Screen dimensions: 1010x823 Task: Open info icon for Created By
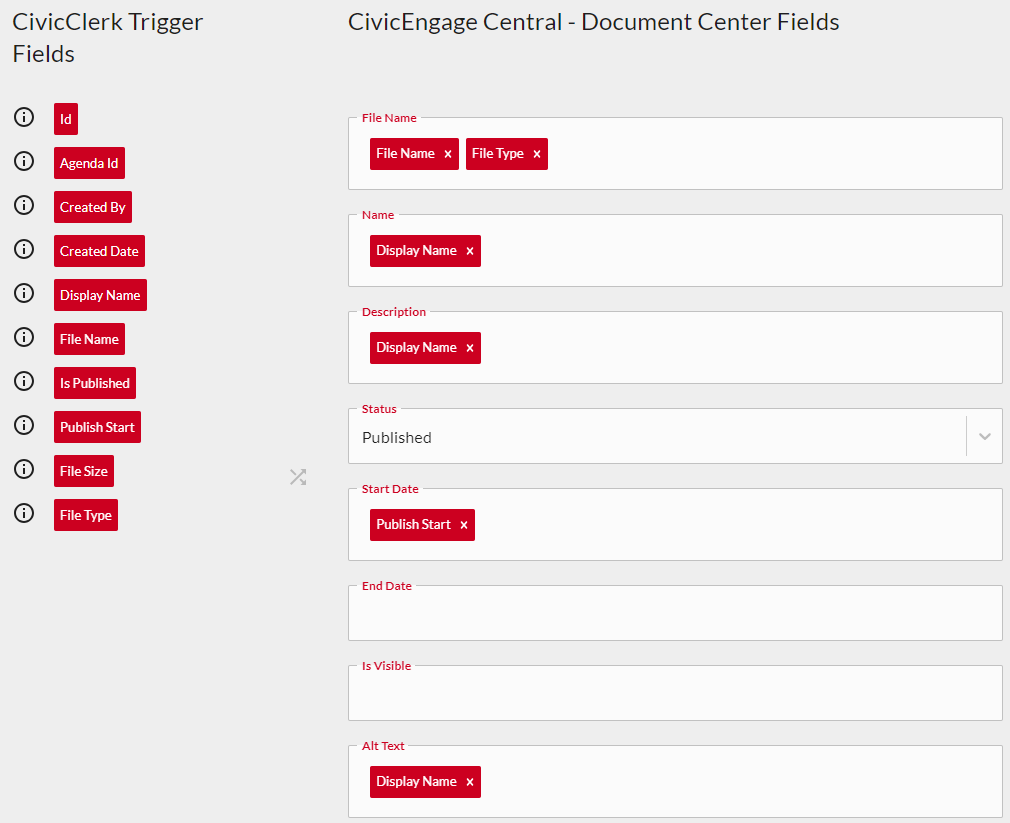[24, 205]
